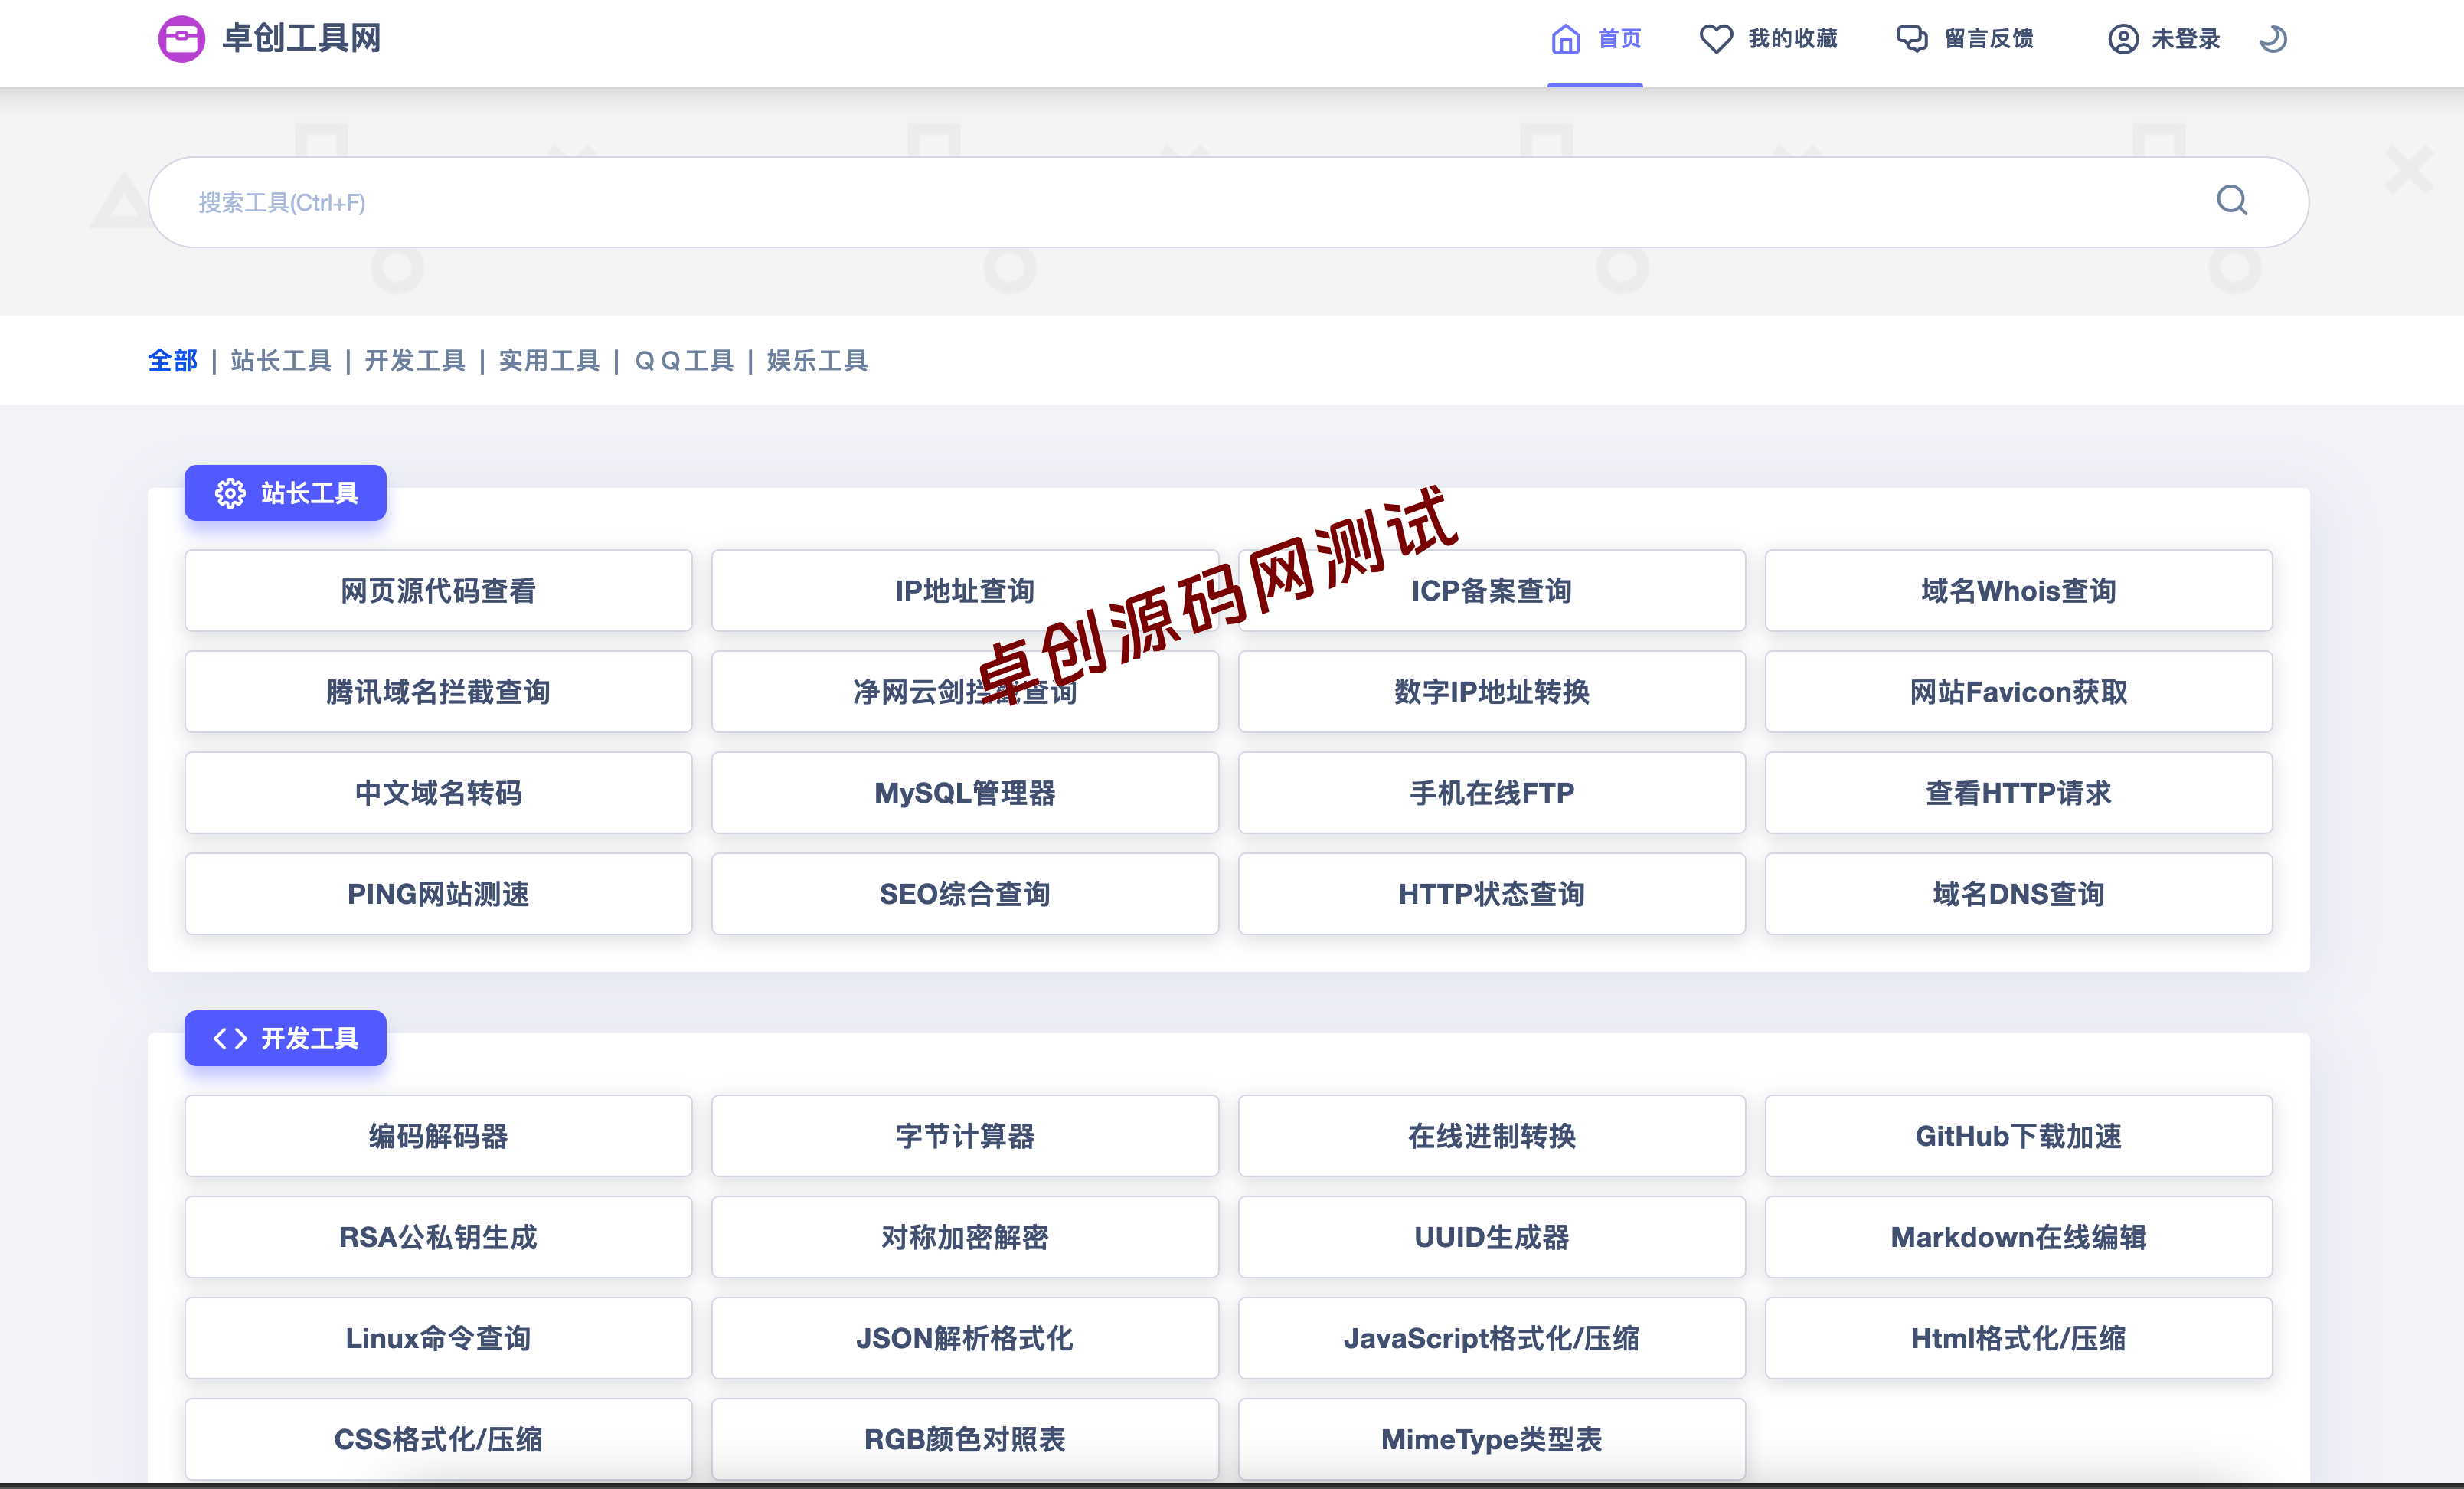This screenshot has width=2464, height=1489.
Task: Open the JavaScript格式化/压缩 tool
Action: [x=1492, y=1337]
